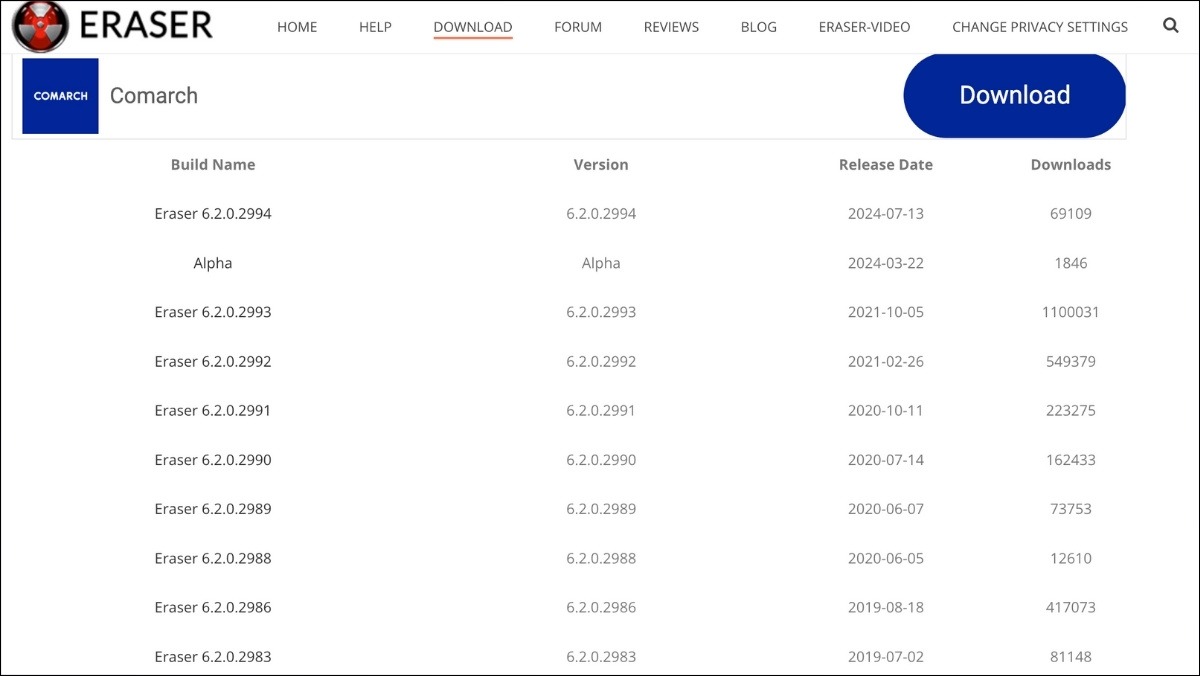This screenshot has height=676, width=1200.
Task: Download build Eraser 6.2.0.2988
Action: click(213, 558)
